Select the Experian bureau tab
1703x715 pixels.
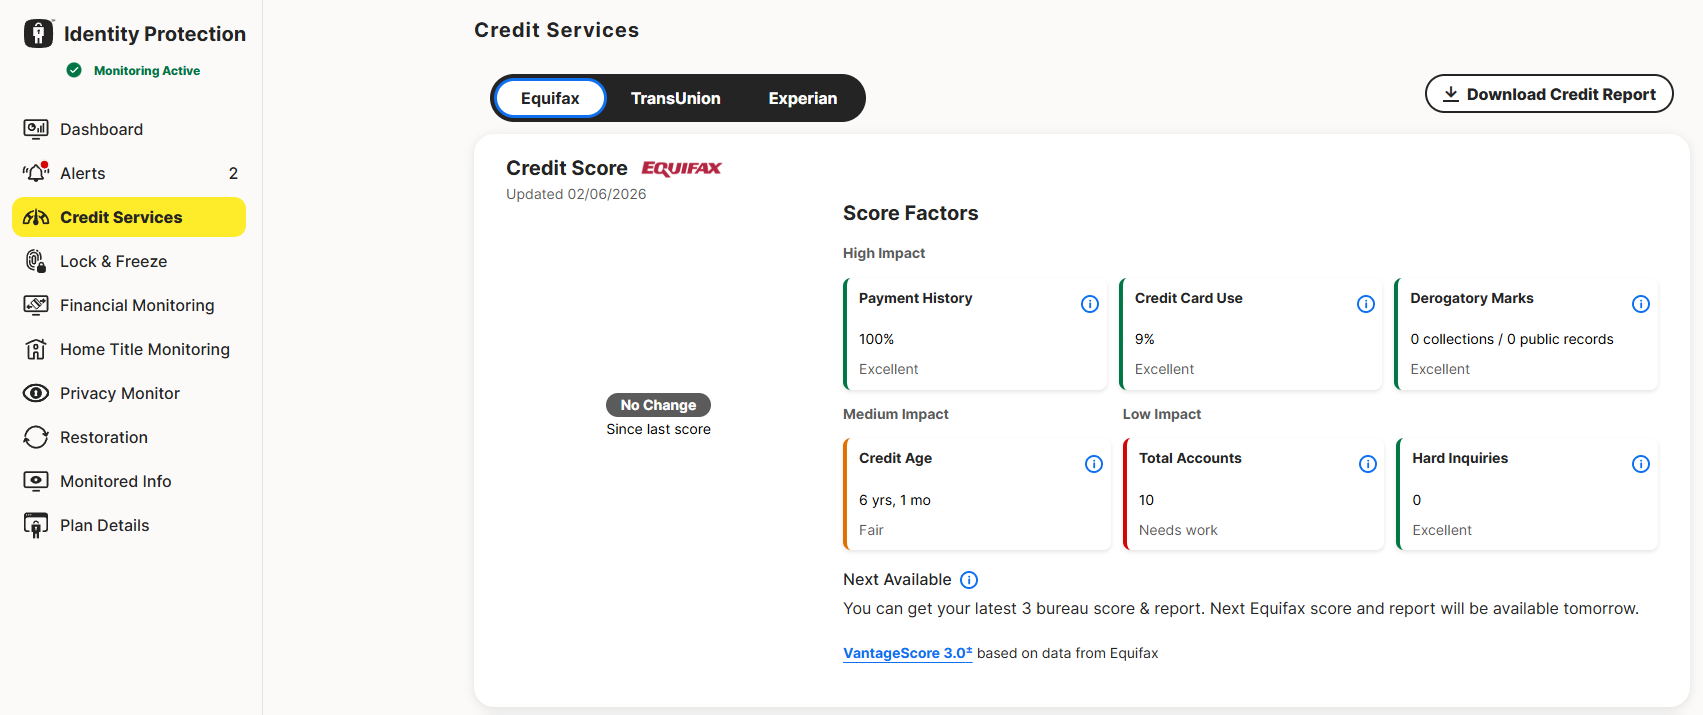click(x=803, y=97)
